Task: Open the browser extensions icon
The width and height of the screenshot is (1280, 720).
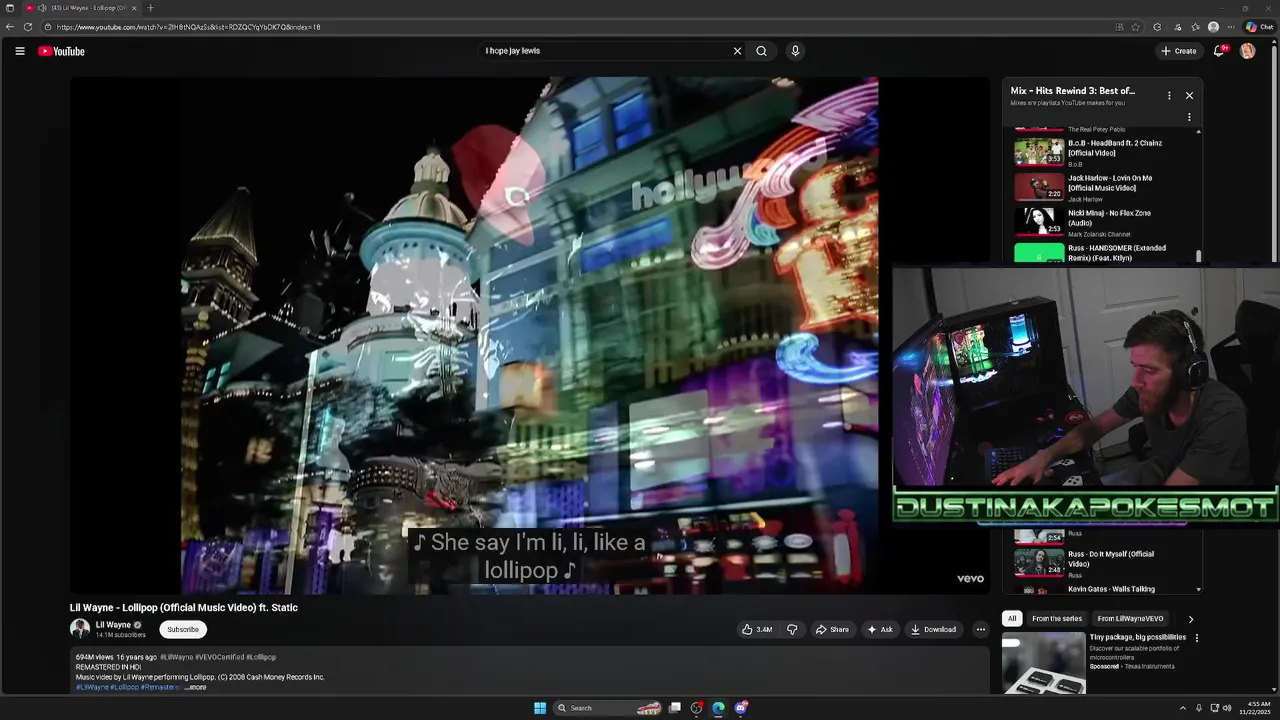Action: point(1157,27)
